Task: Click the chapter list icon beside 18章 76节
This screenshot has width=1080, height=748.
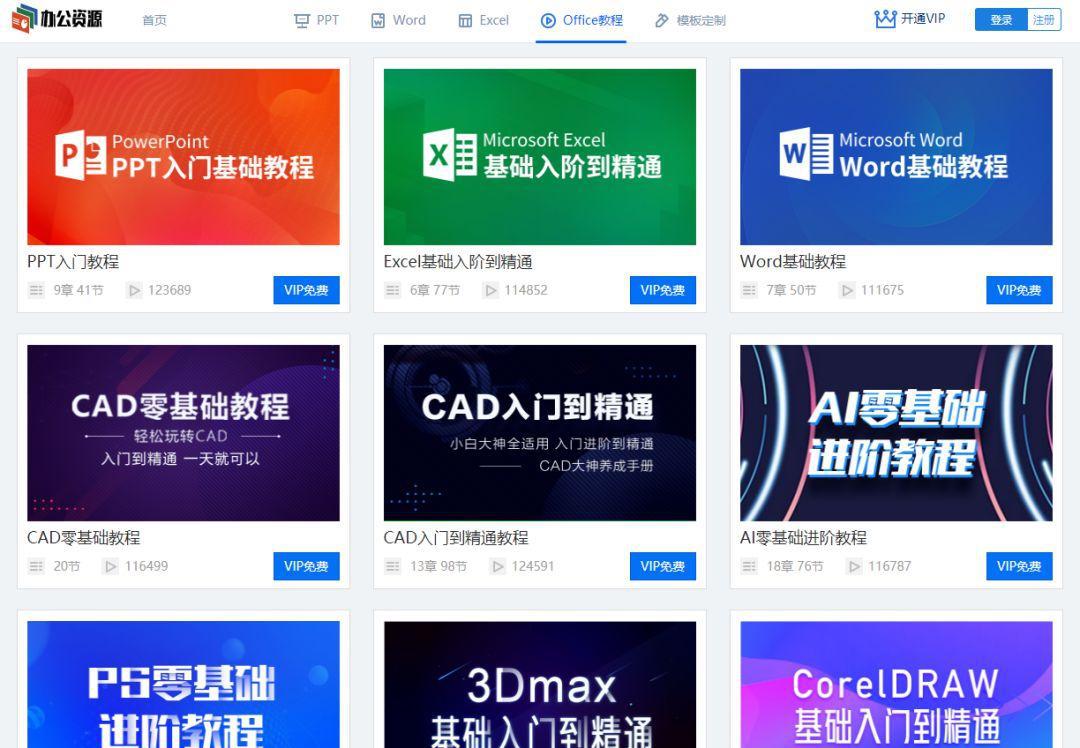Action: (749, 567)
